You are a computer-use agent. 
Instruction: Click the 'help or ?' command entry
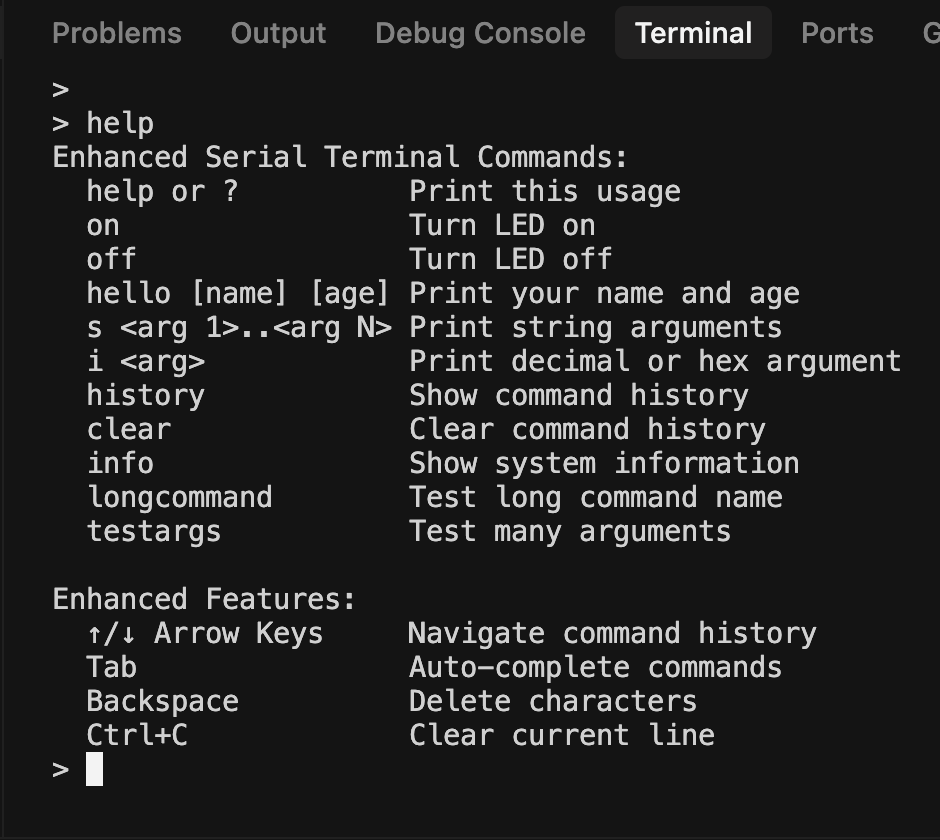click(x=162, y=191)
